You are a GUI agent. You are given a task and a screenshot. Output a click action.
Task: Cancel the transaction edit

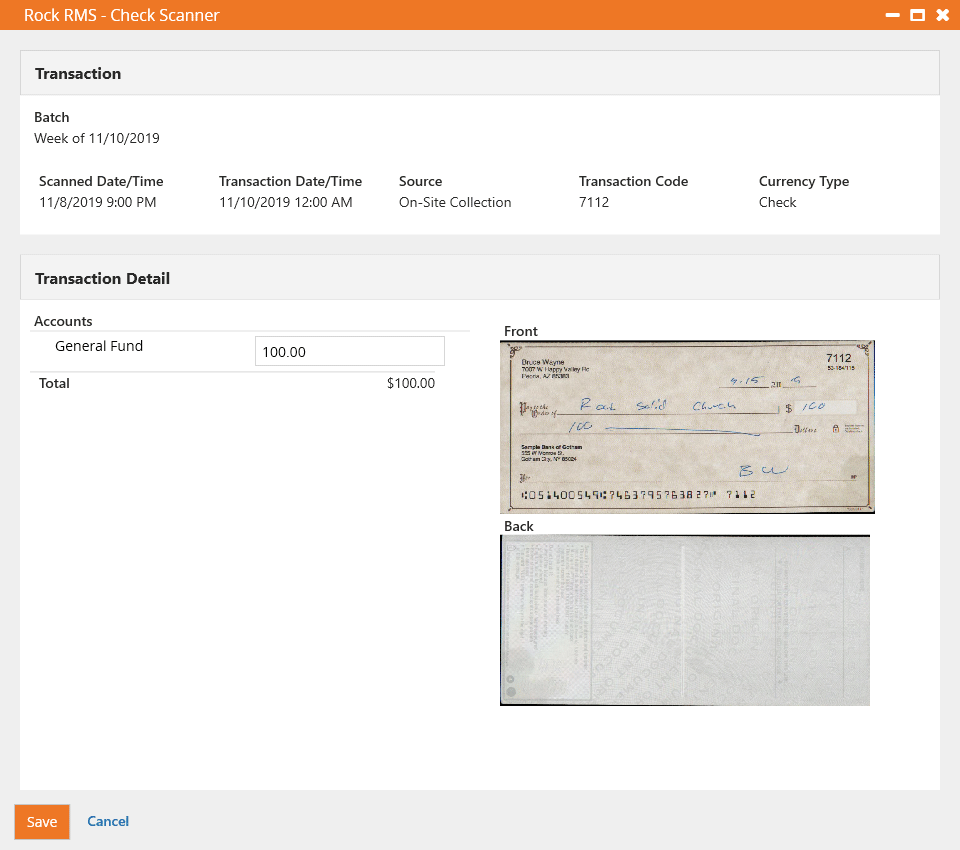point(108,821)
